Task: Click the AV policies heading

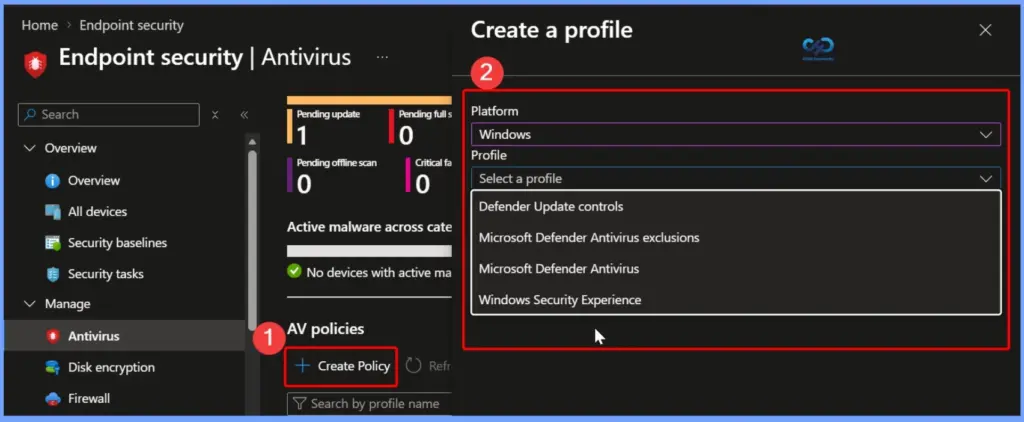Action: pos(325,329)
